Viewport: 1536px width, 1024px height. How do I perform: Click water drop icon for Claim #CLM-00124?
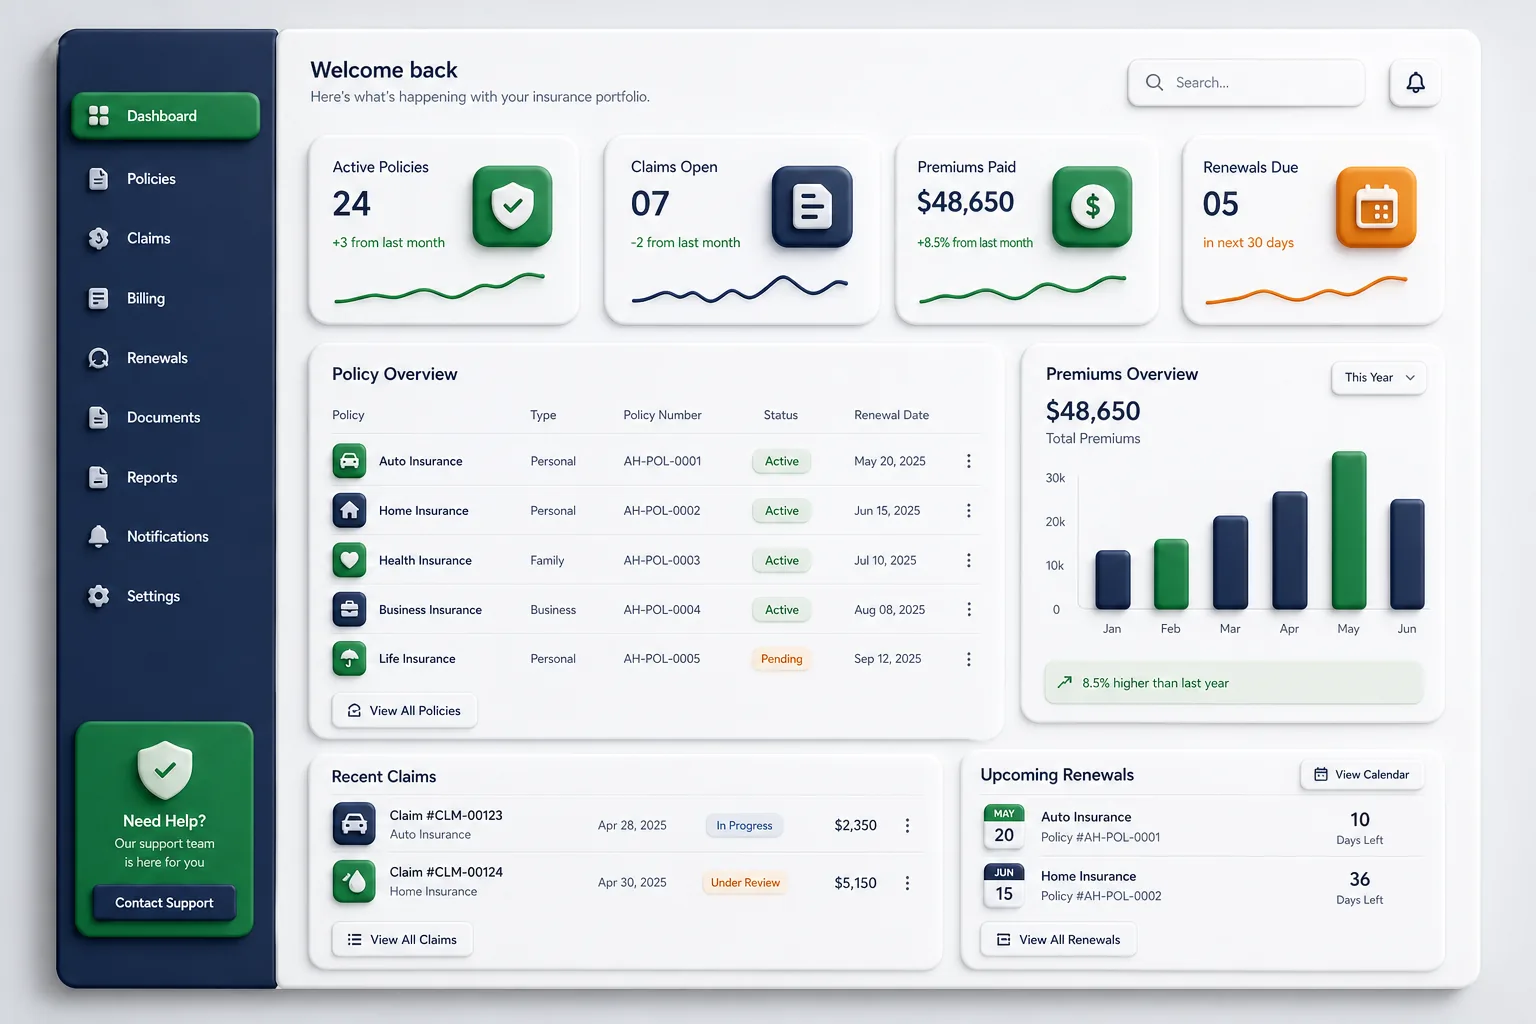354,881
